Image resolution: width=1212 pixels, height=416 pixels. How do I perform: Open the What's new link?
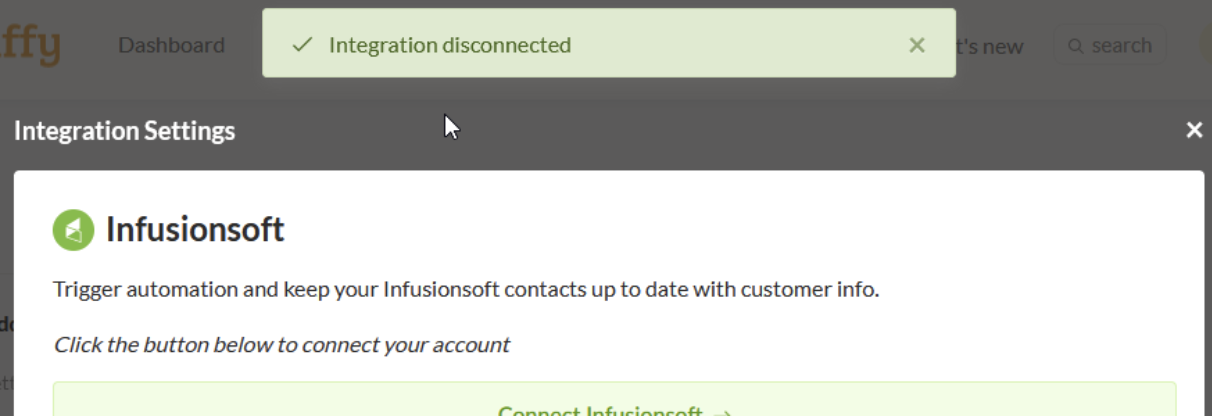click(x=989, y=46)
